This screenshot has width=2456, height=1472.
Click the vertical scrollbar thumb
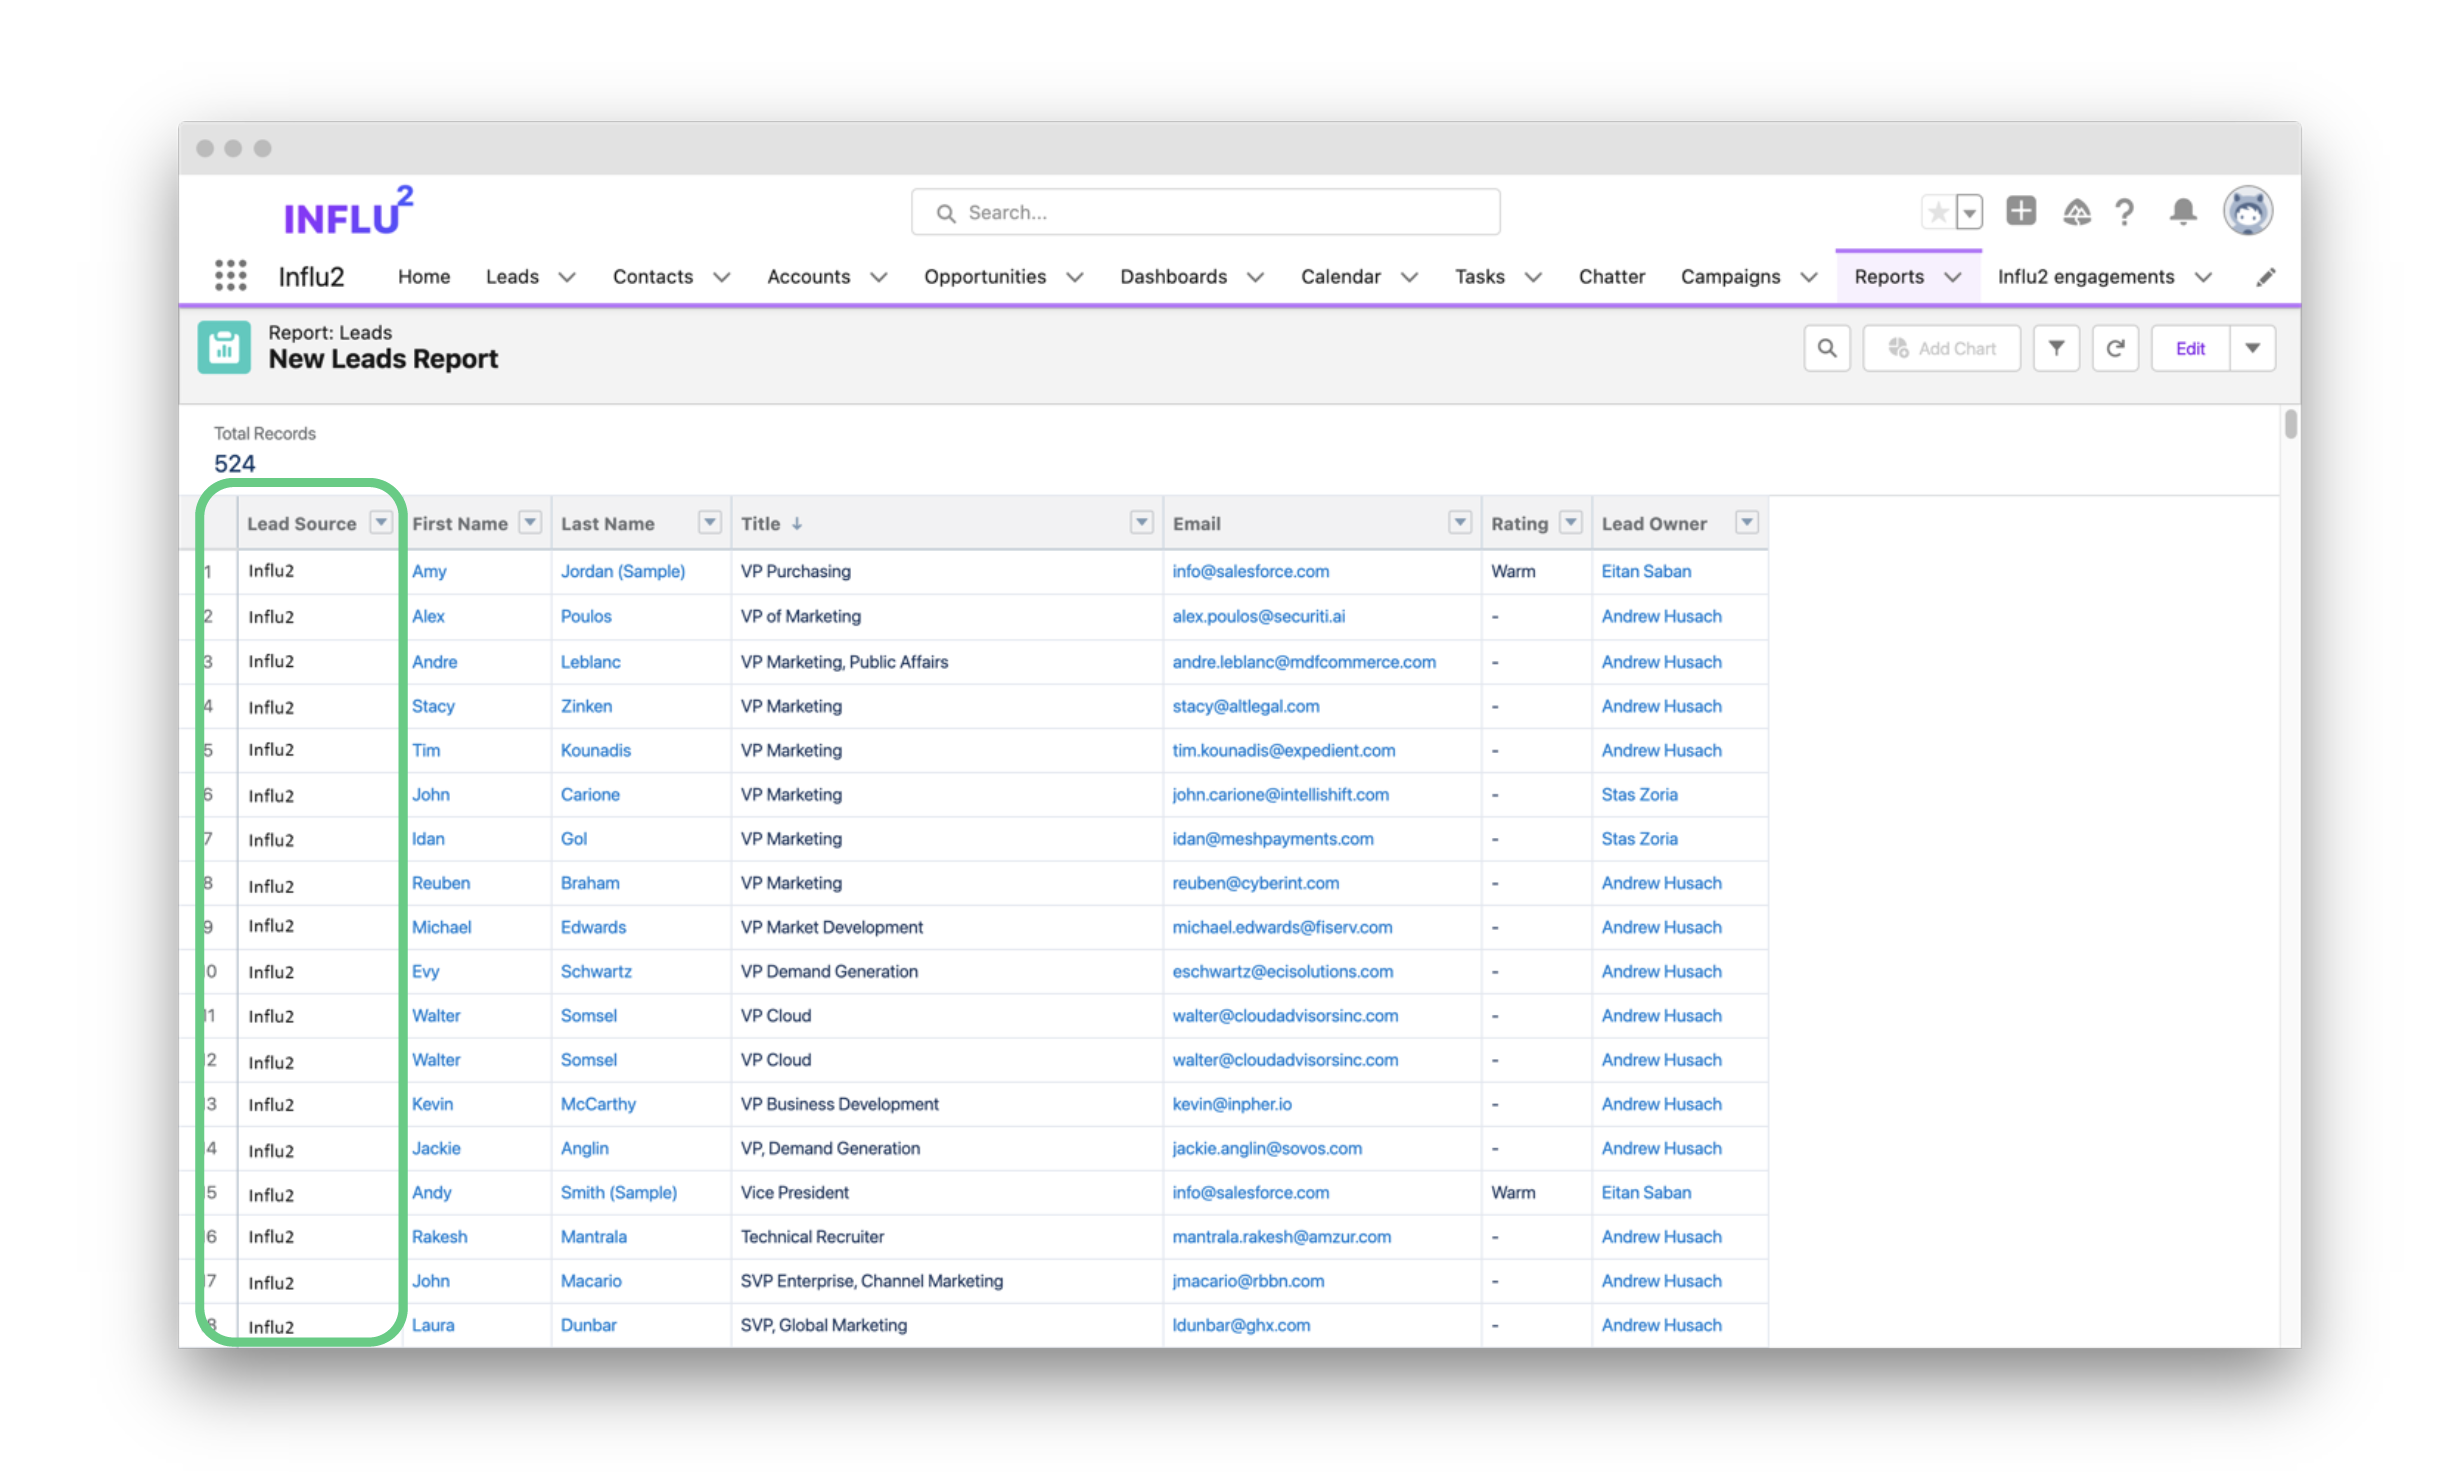2290,424
